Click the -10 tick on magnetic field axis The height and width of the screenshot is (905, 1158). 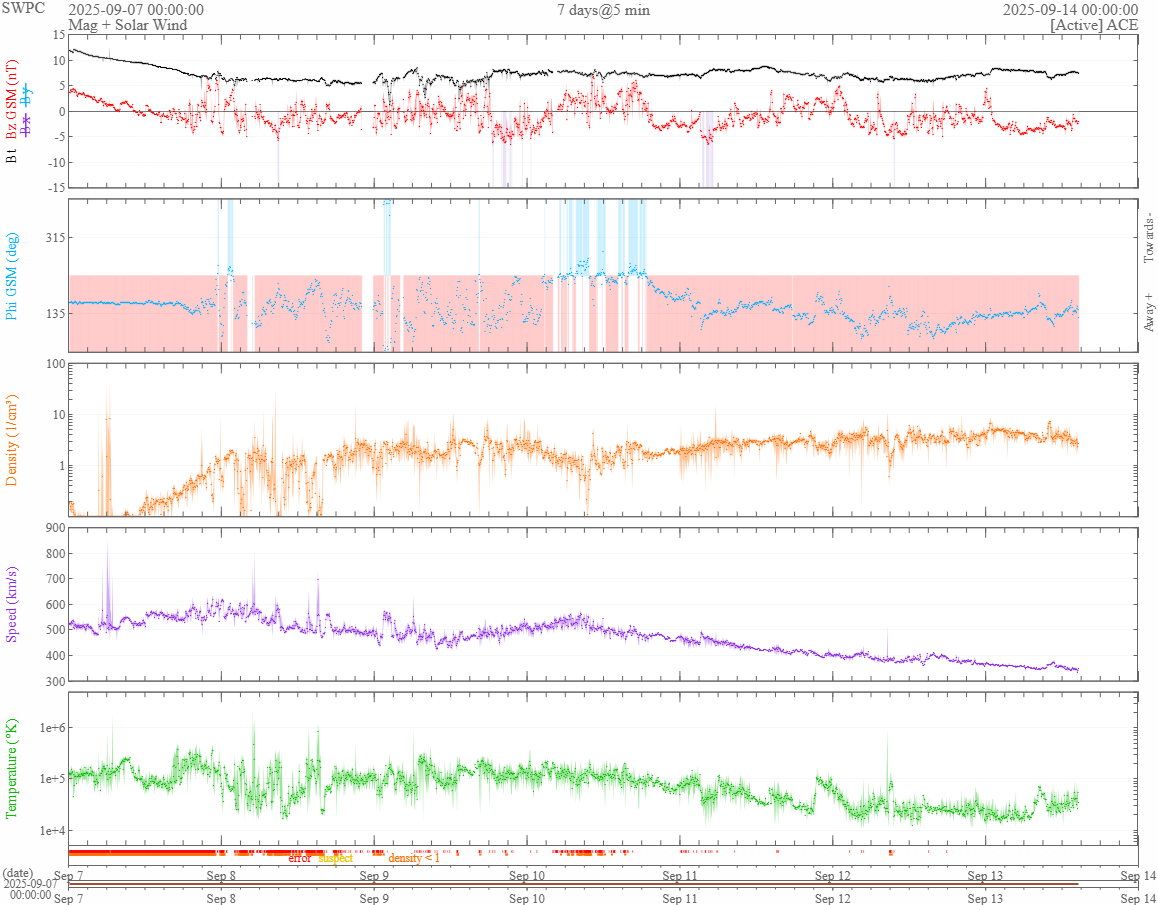pyautogui.click(x=55, y=163)
